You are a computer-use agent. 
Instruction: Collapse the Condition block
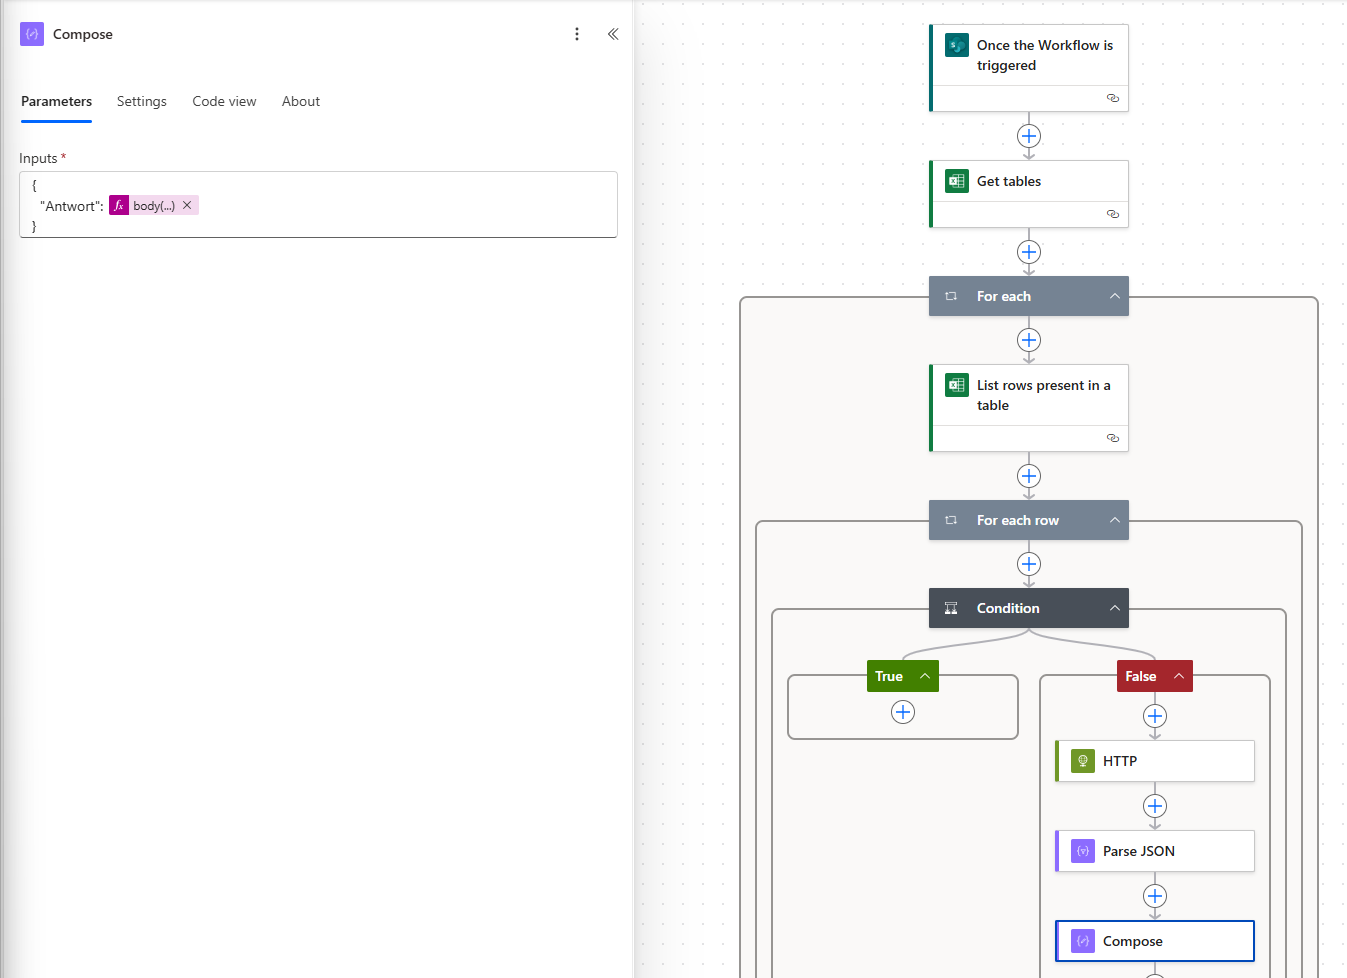[x=1114, y=608]
